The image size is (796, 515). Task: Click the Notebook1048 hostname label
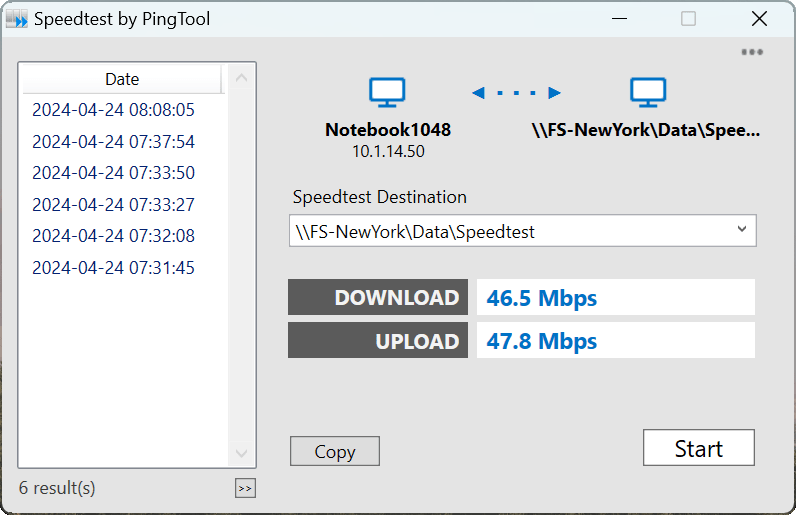click(x=388, y=130)
